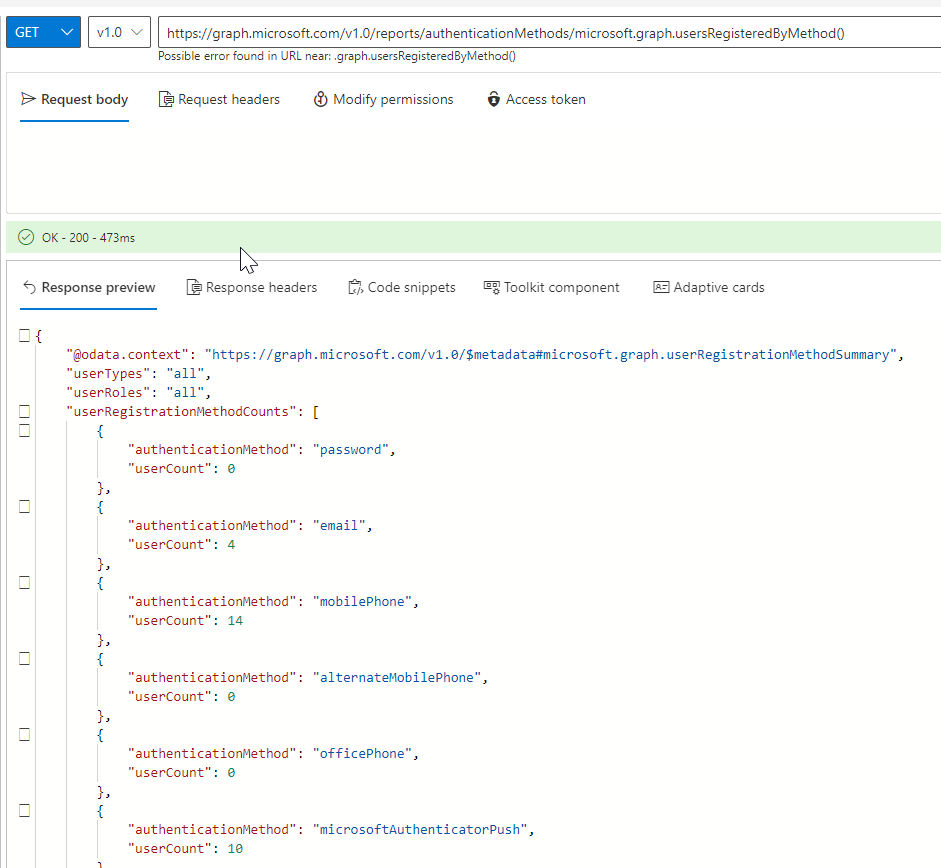Click the userCount value 14

tap(235, 621)
